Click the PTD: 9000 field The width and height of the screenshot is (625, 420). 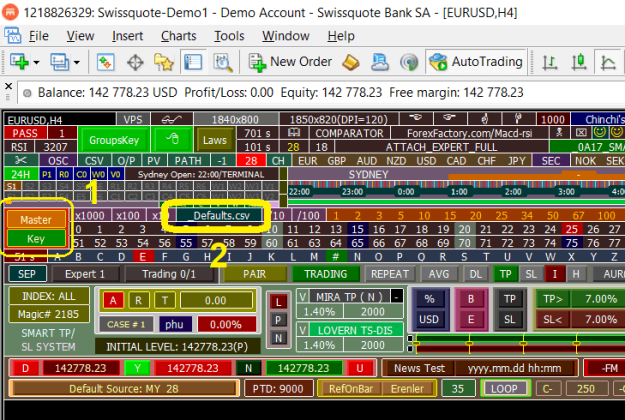(x=278, y=389)
